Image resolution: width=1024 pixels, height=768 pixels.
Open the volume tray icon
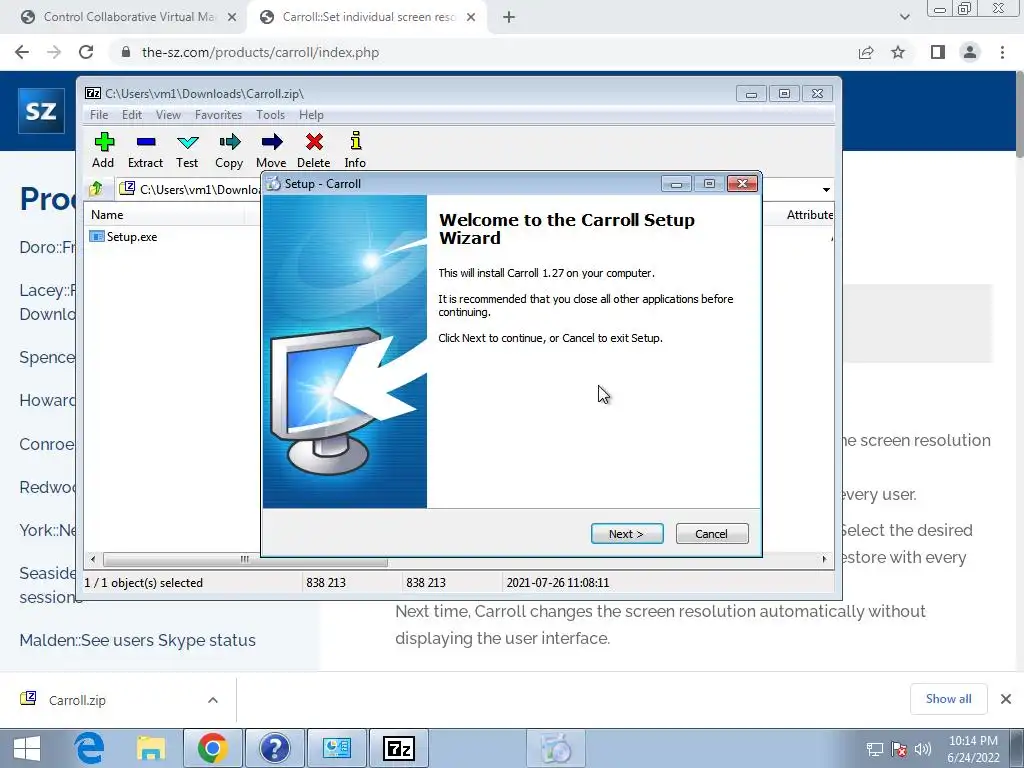coord(923,749)
